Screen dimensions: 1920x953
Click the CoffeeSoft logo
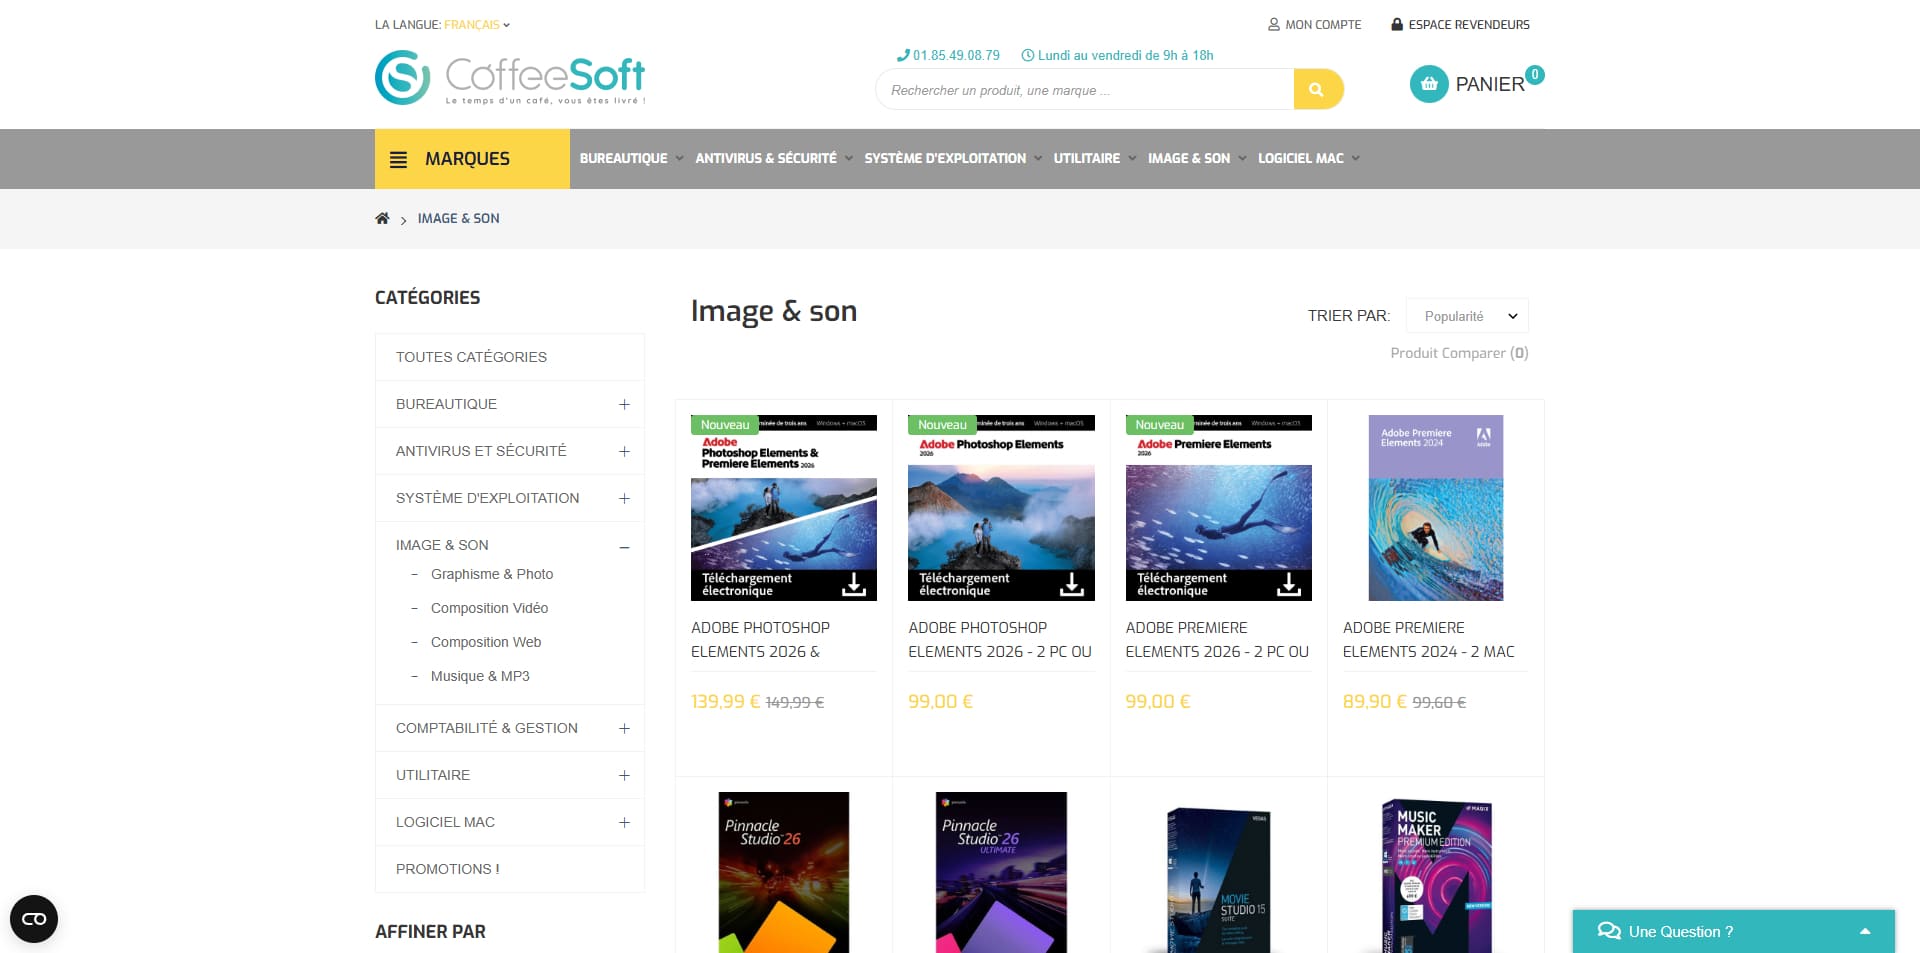(x=510, y=78)
